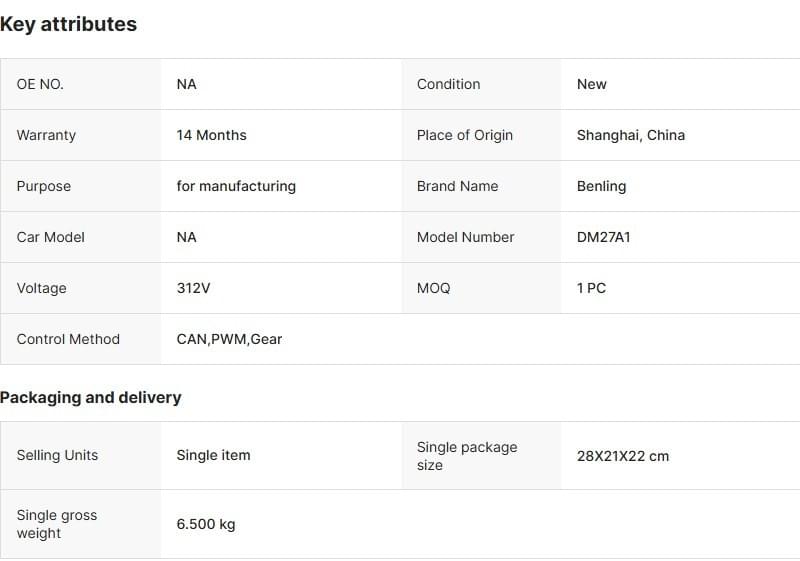Click the Control Method label
The width and height of the screenshot is (800, 561).
pyautogui.click(x=68, y=339)
